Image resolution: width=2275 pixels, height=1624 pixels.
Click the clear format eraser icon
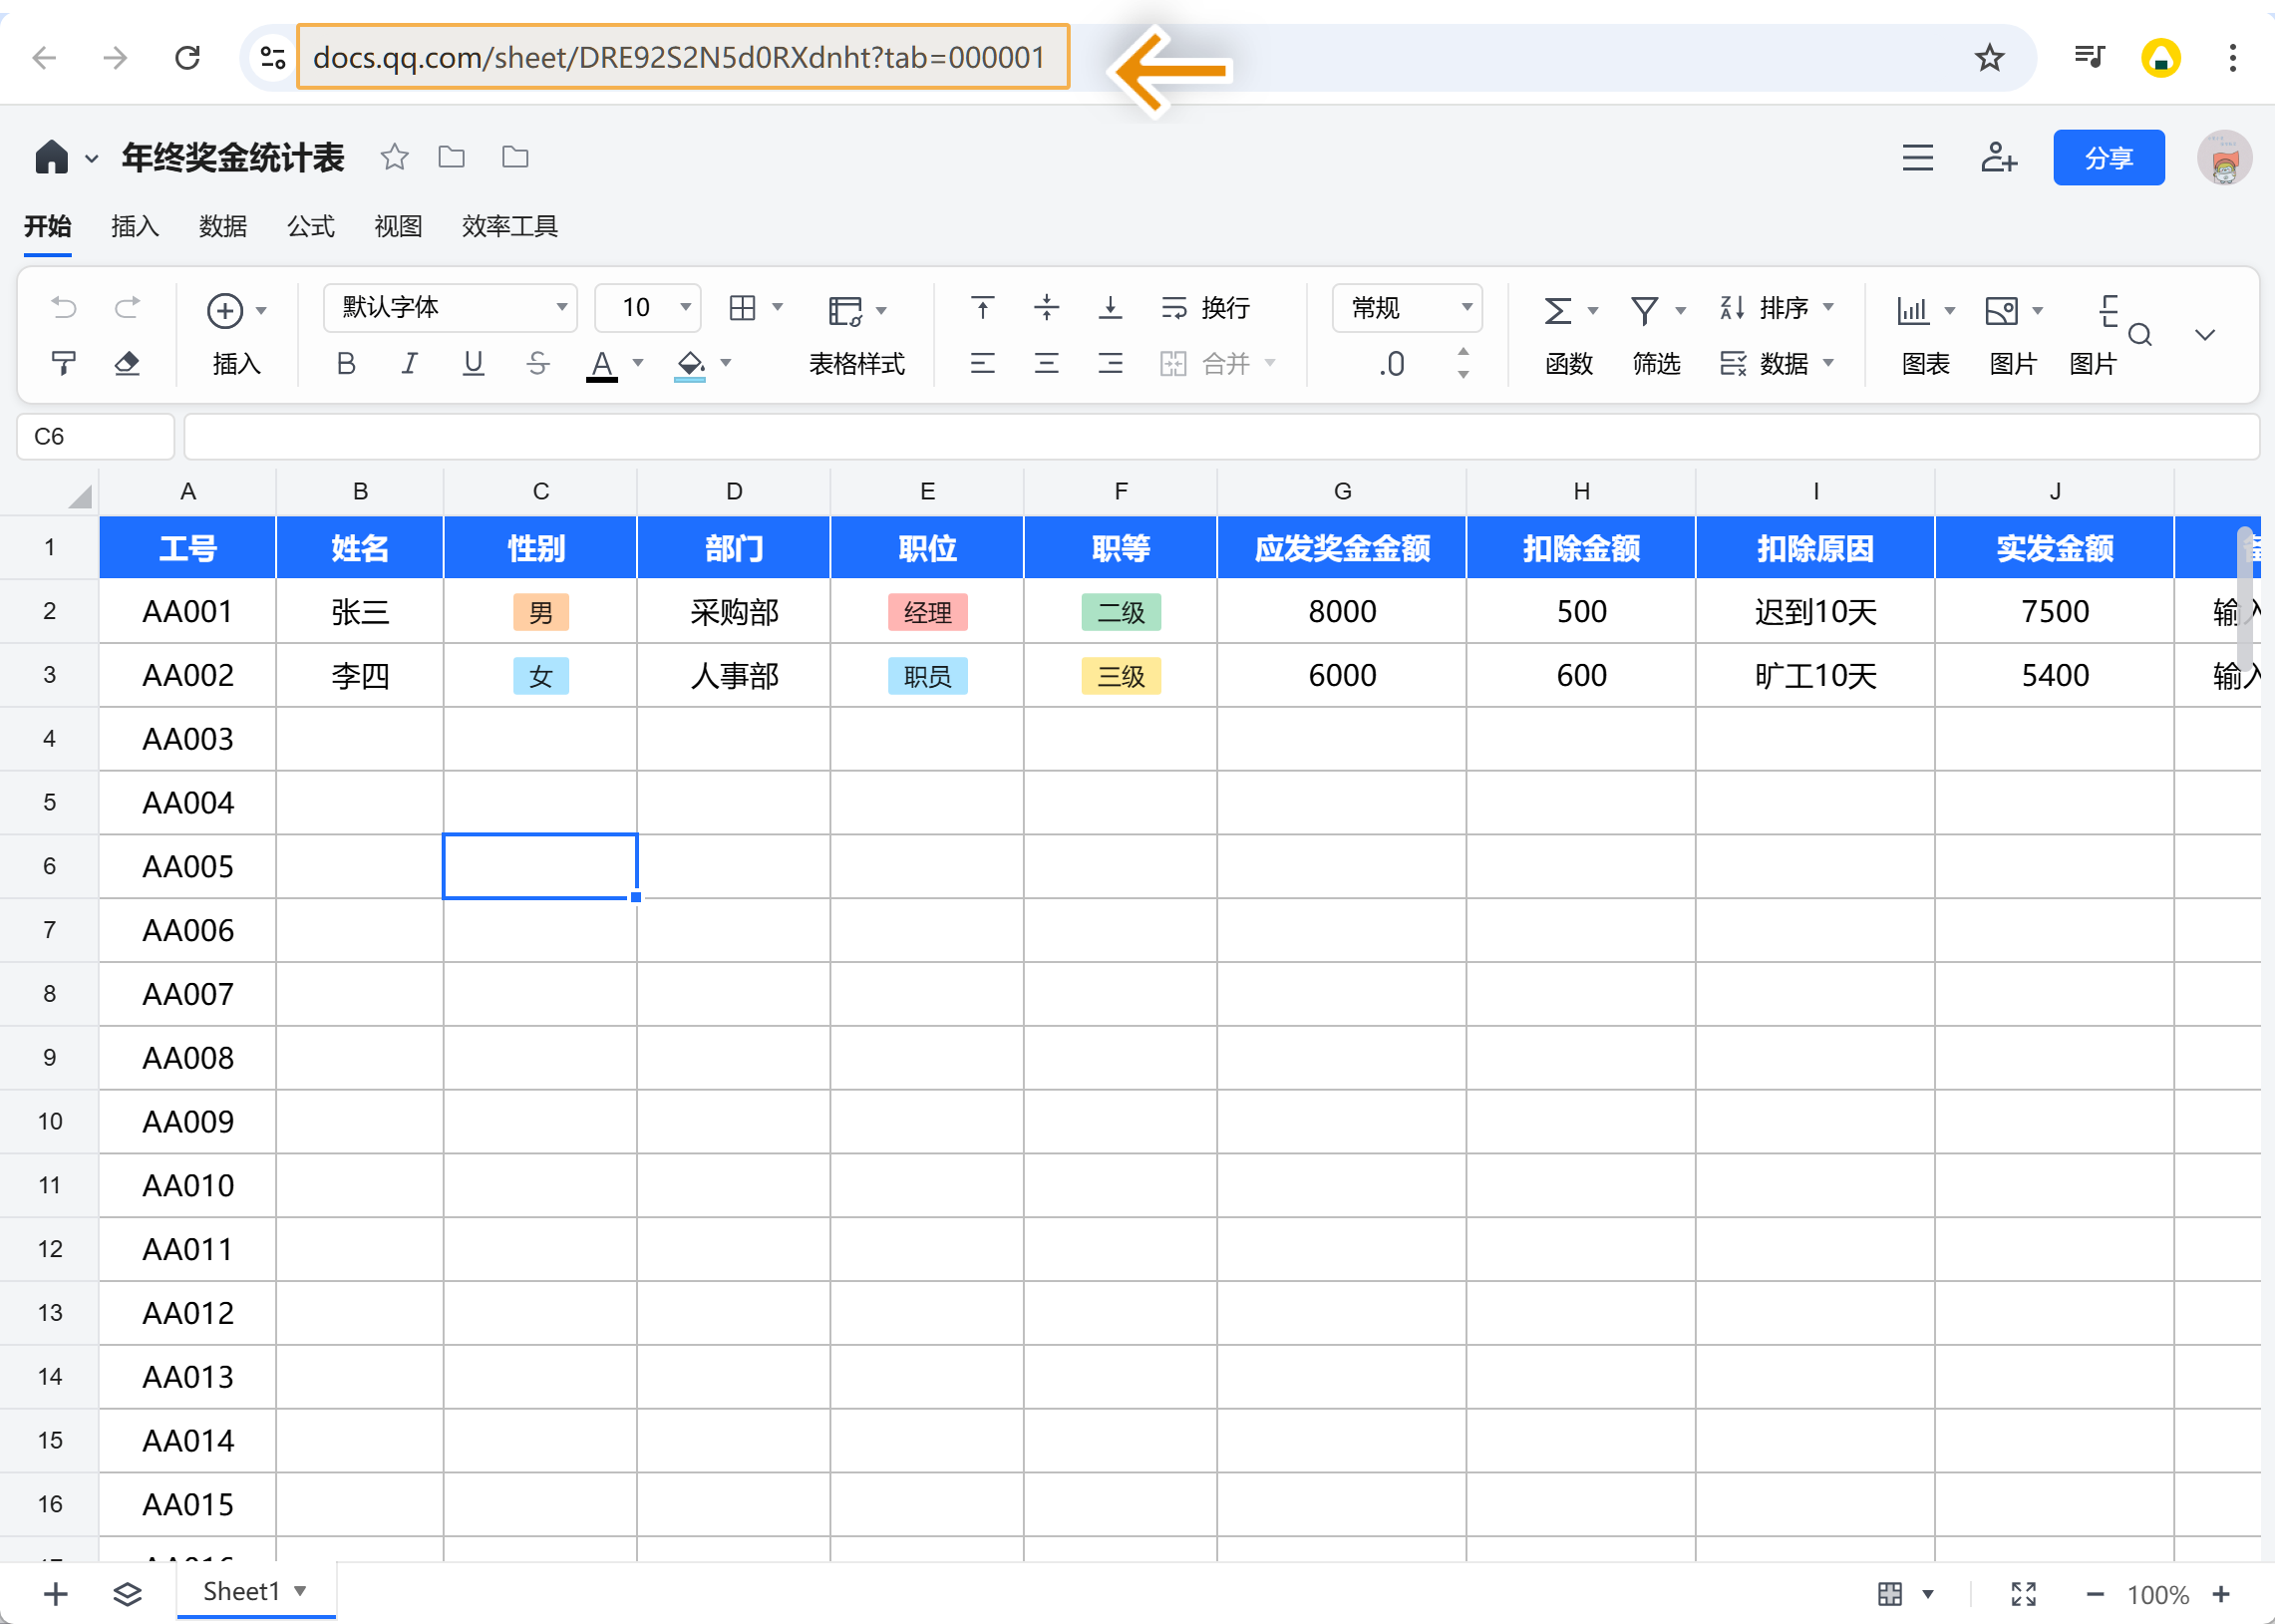pyautogui.click(x=127, y=363)
